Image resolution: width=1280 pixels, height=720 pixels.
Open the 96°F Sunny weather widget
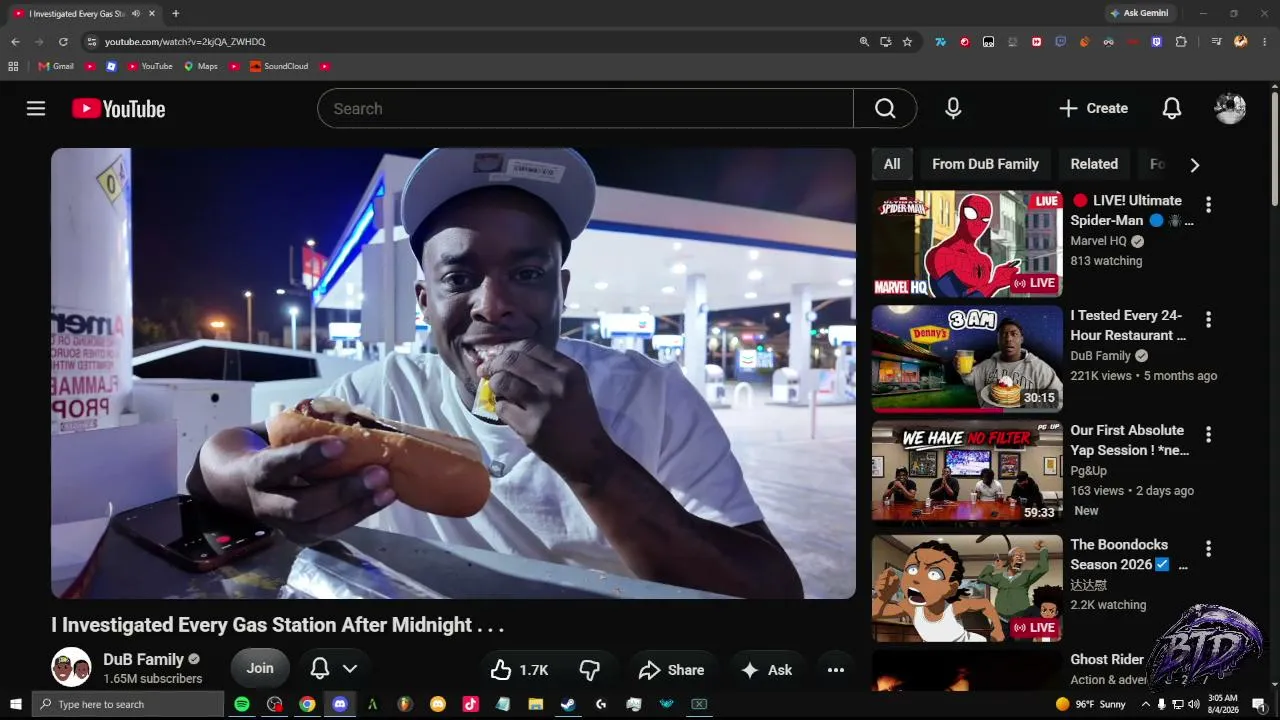[1090, 704]
